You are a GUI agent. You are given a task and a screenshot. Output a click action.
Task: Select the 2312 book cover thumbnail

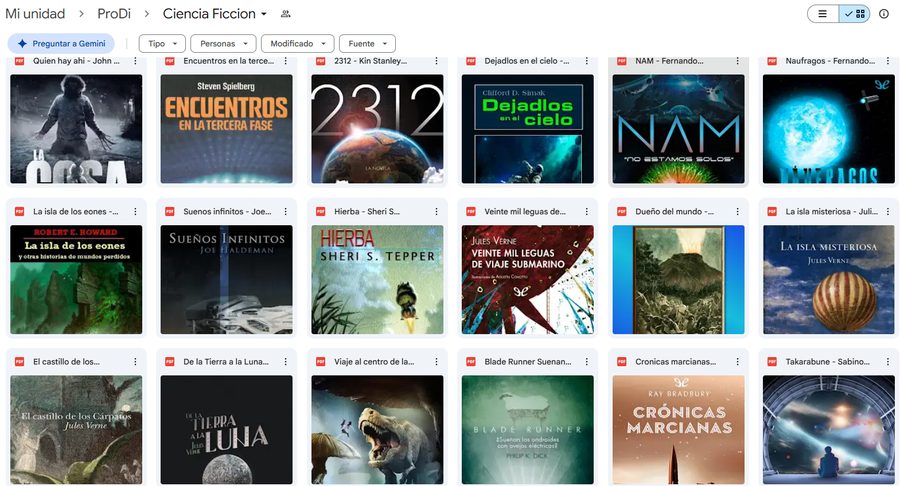[x=377, y=129]
